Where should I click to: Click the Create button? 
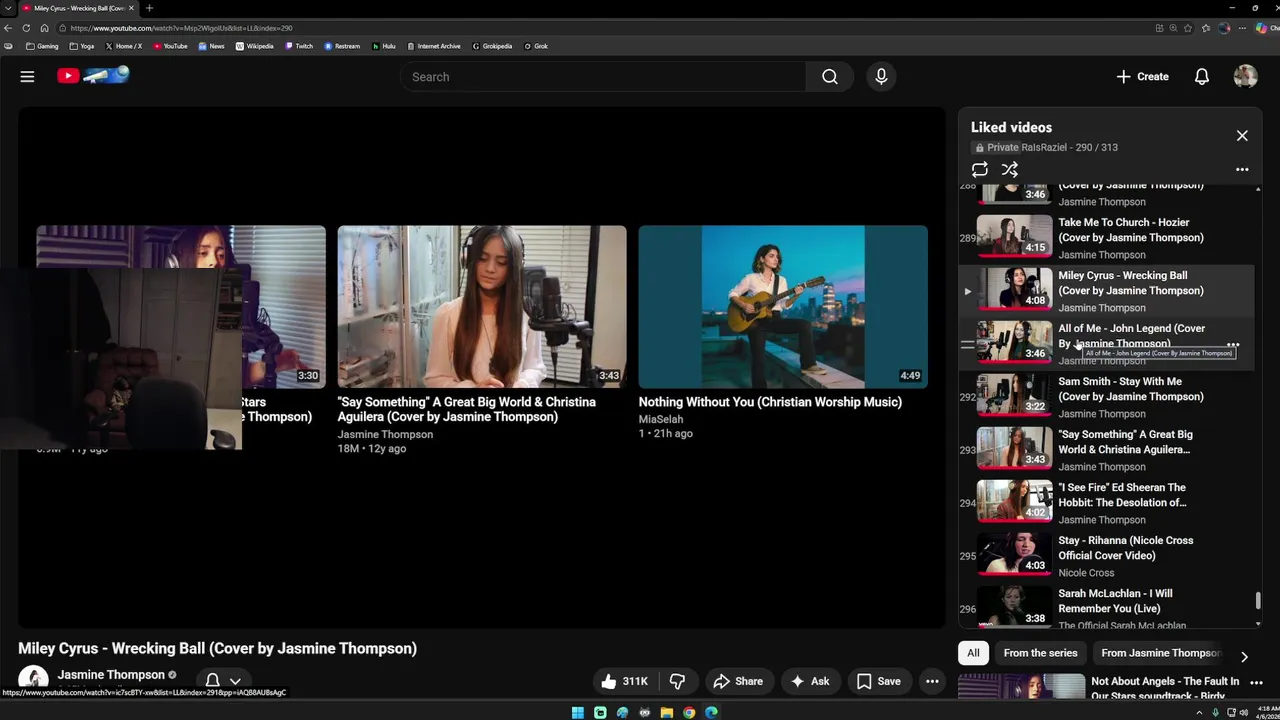[x=1142, y=77]
